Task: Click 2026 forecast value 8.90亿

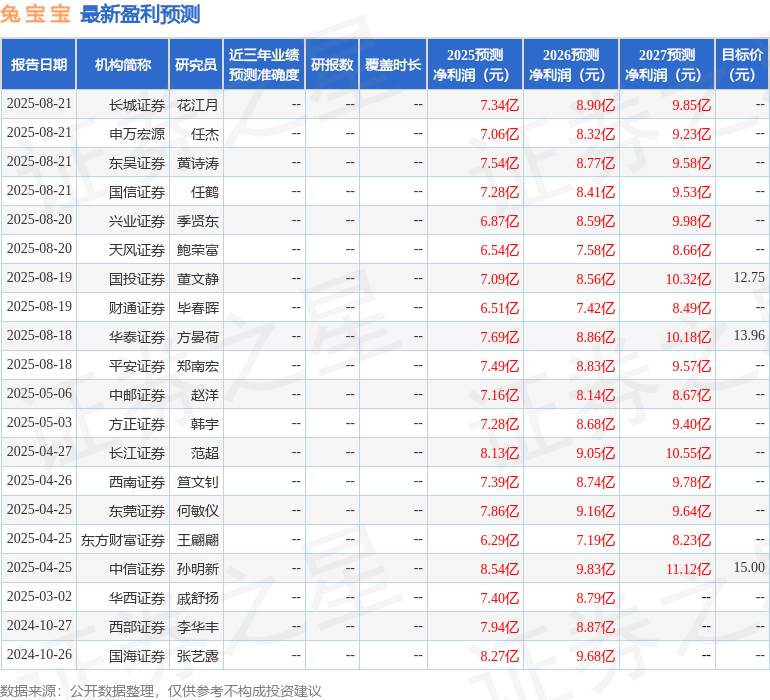Action: (x=595, y=105)
